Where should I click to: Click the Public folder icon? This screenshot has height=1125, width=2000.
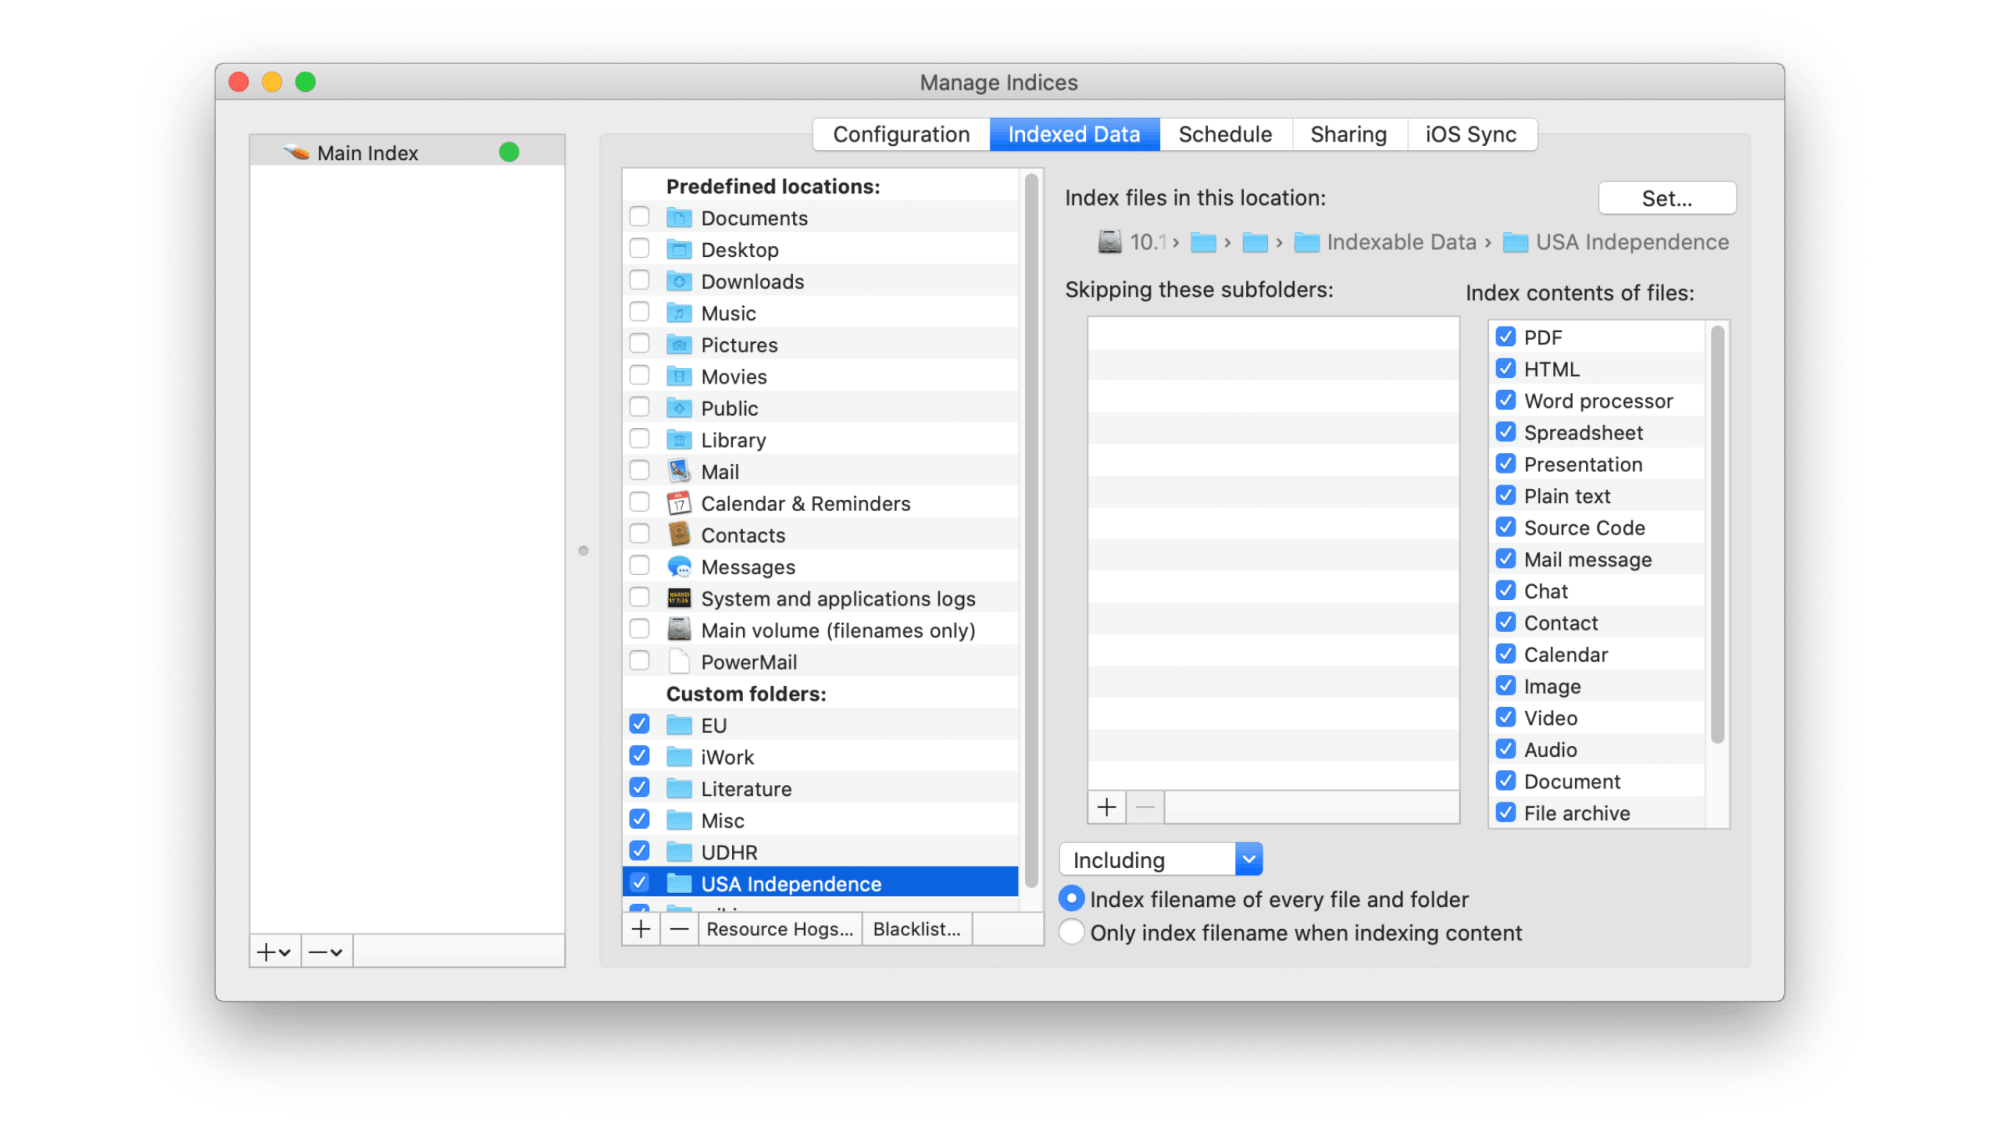679,409
